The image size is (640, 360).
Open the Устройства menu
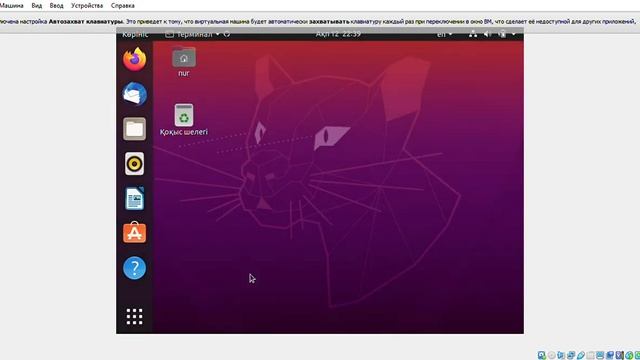pyautogui.click(x=87, y=6)
